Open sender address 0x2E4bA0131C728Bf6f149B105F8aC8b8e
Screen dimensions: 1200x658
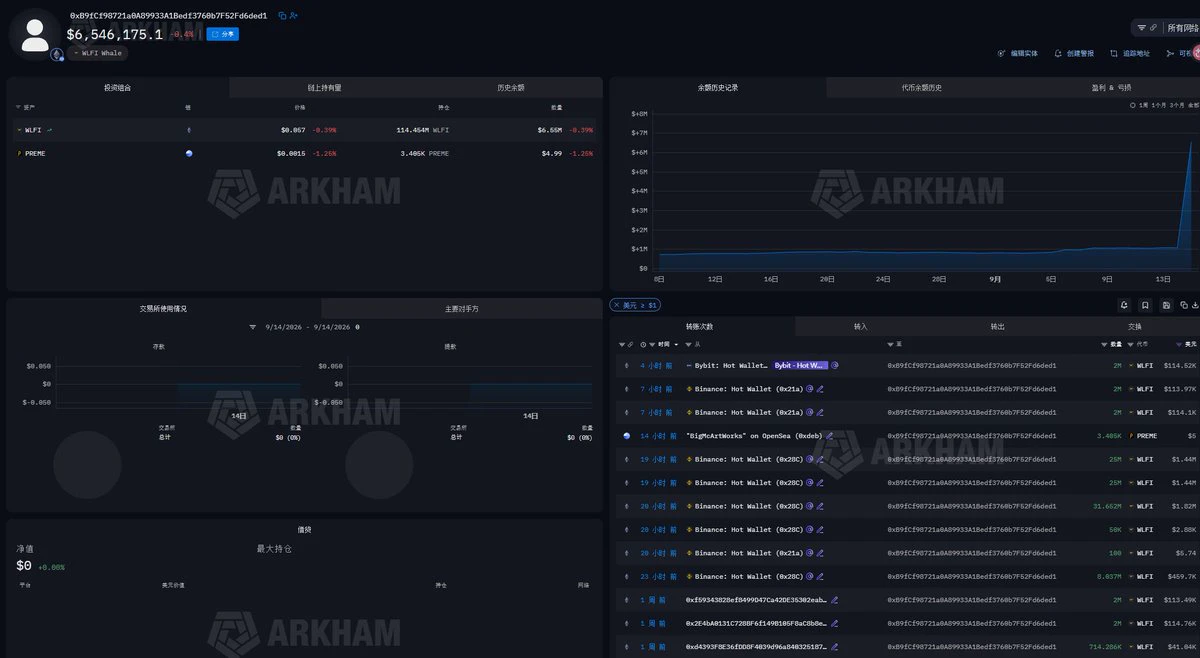coord(756,624)
